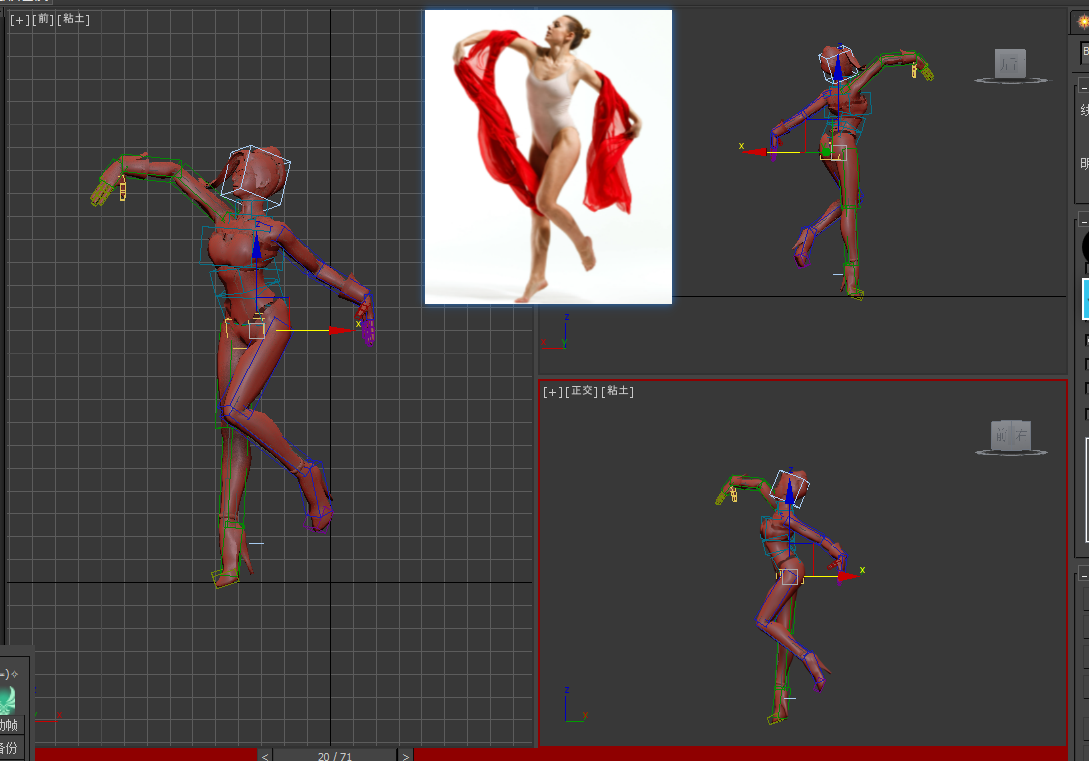Click the black circle in the command panel
1089x761 pixels.
(1085, 246)
